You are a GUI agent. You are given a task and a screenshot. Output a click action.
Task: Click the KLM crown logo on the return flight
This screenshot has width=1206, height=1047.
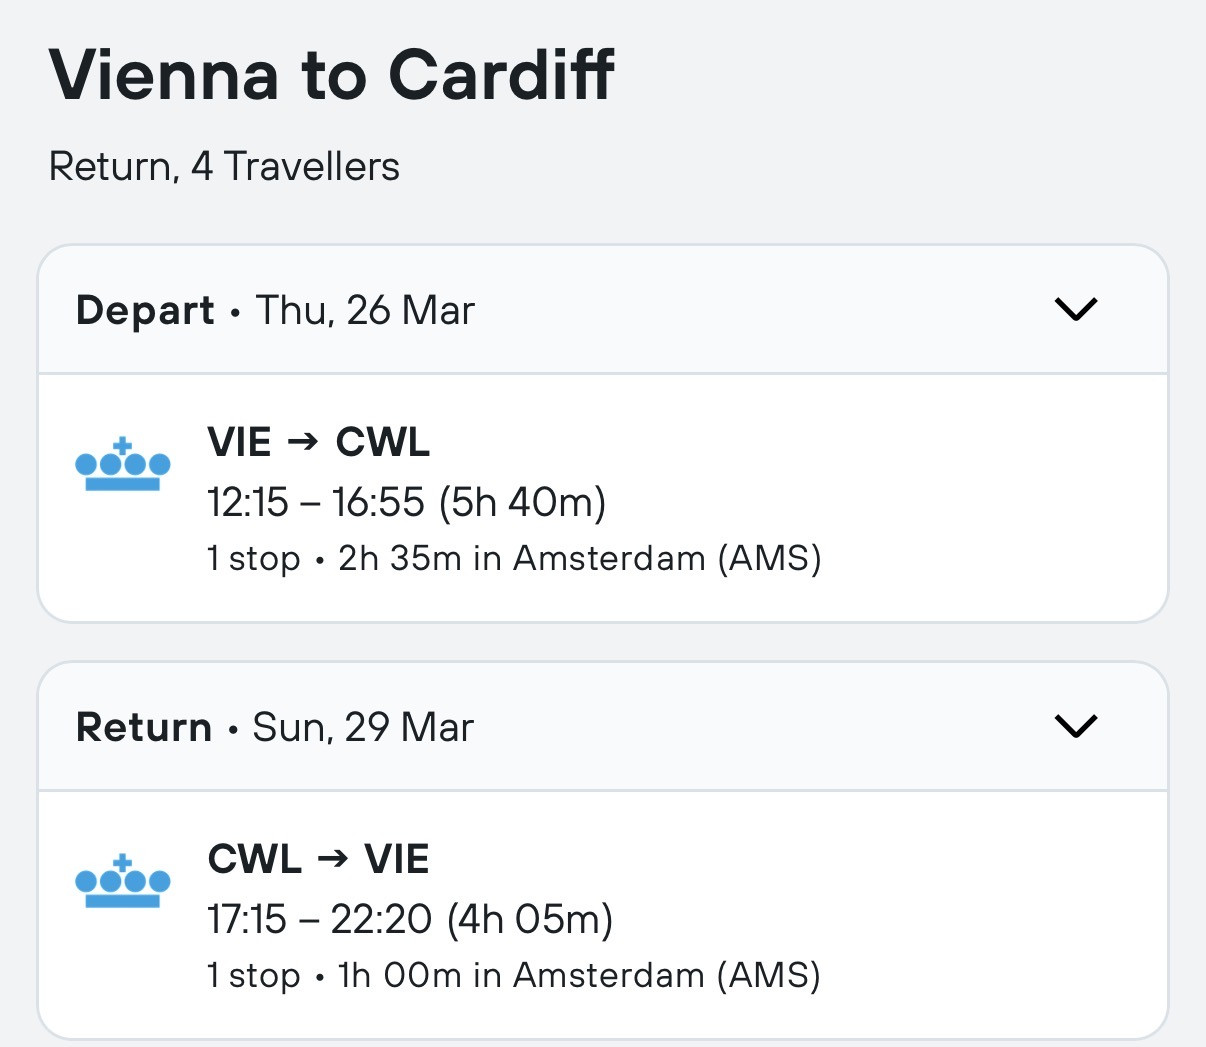123,882
